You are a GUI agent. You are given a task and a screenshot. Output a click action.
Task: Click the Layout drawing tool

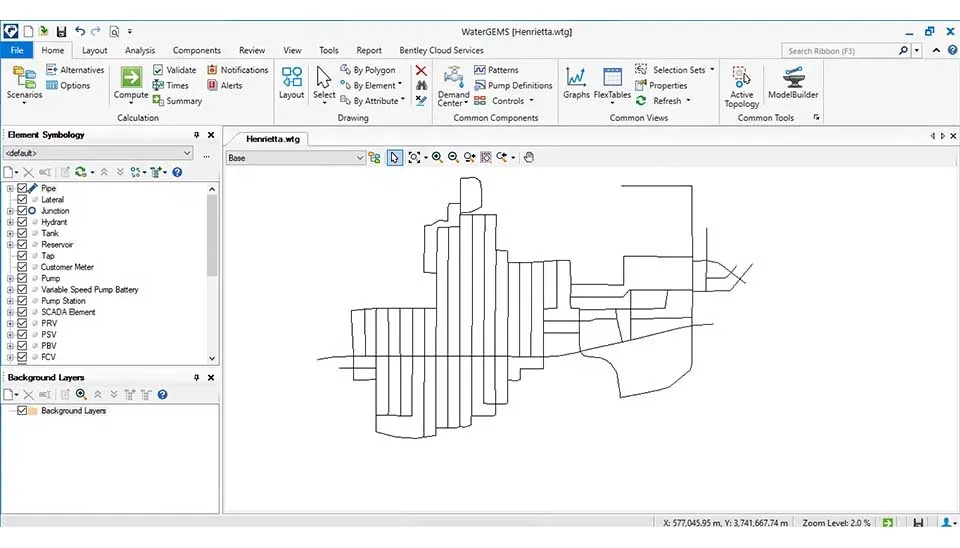click(x=291, y=83)
